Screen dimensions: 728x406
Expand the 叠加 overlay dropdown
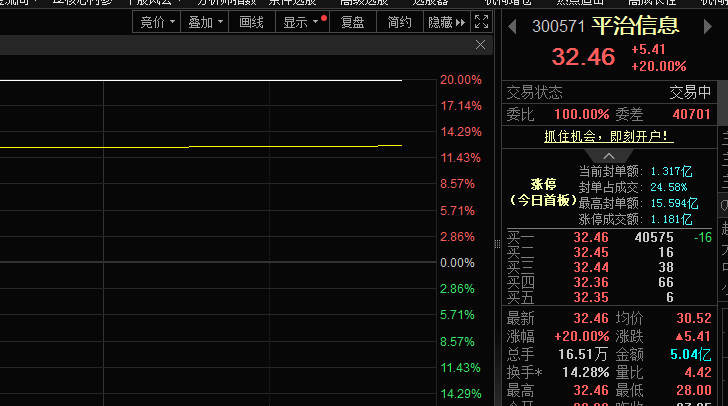pyautogui.click(x=205, y=22)
